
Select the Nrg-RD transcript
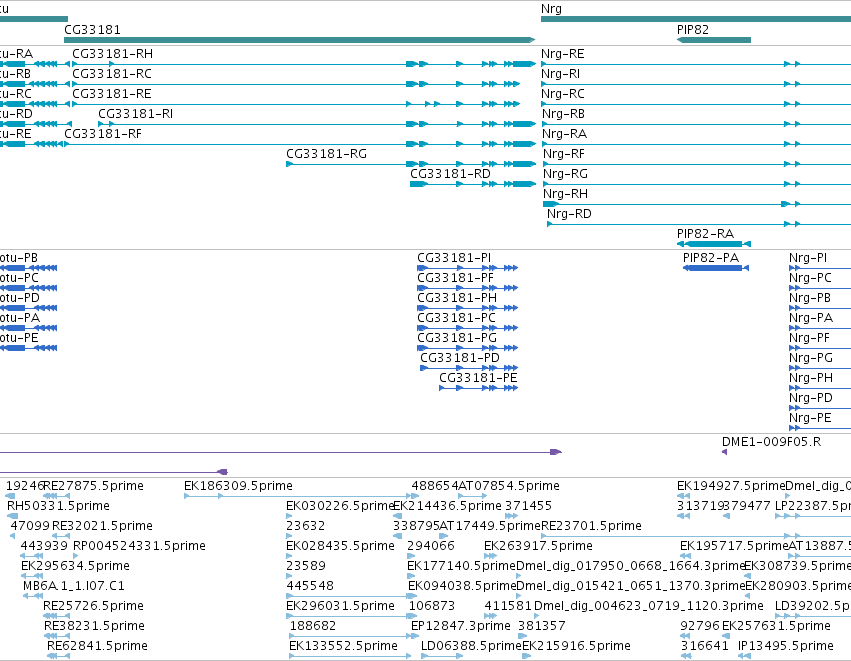coord(698,224)
